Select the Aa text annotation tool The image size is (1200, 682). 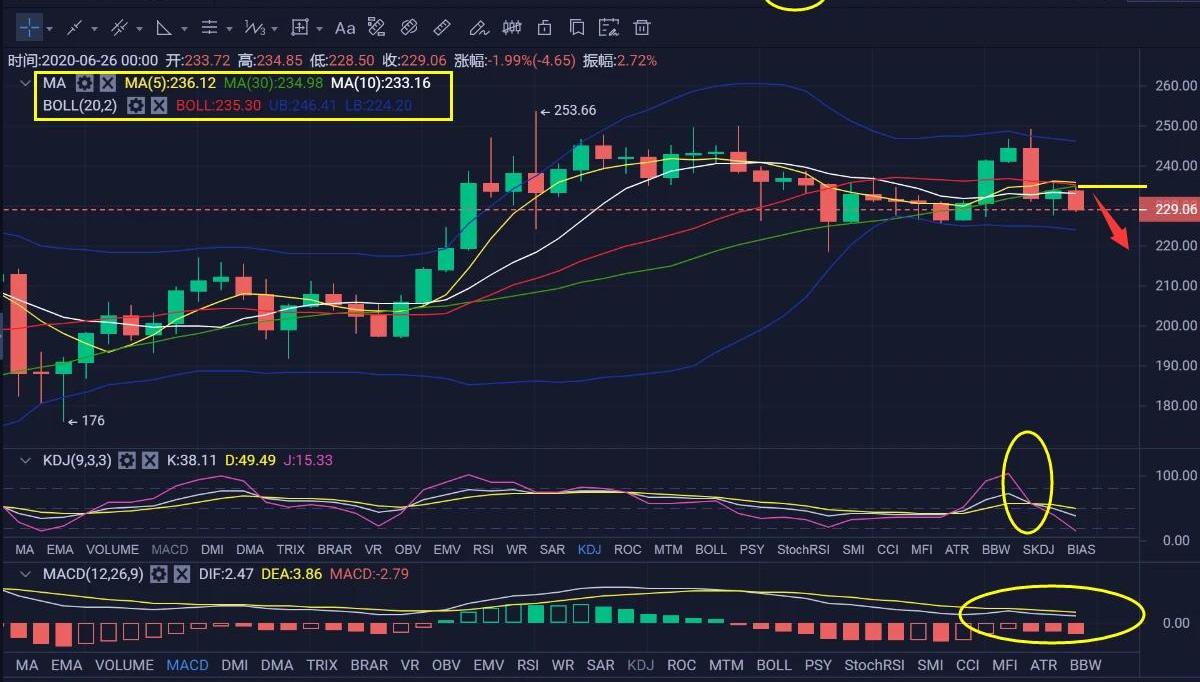coord(345,27)
